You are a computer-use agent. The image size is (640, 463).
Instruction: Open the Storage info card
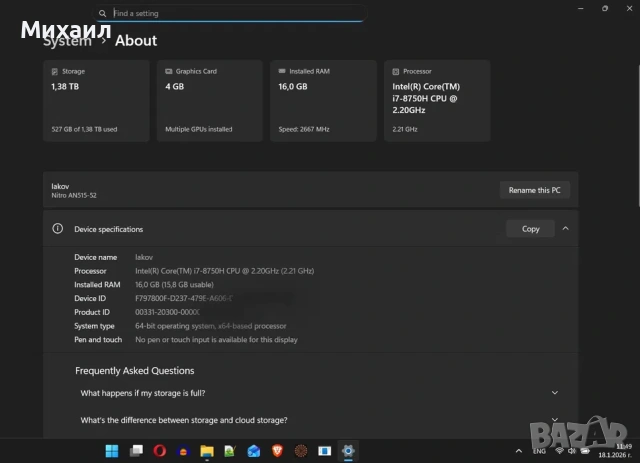[x=96, y=100]
